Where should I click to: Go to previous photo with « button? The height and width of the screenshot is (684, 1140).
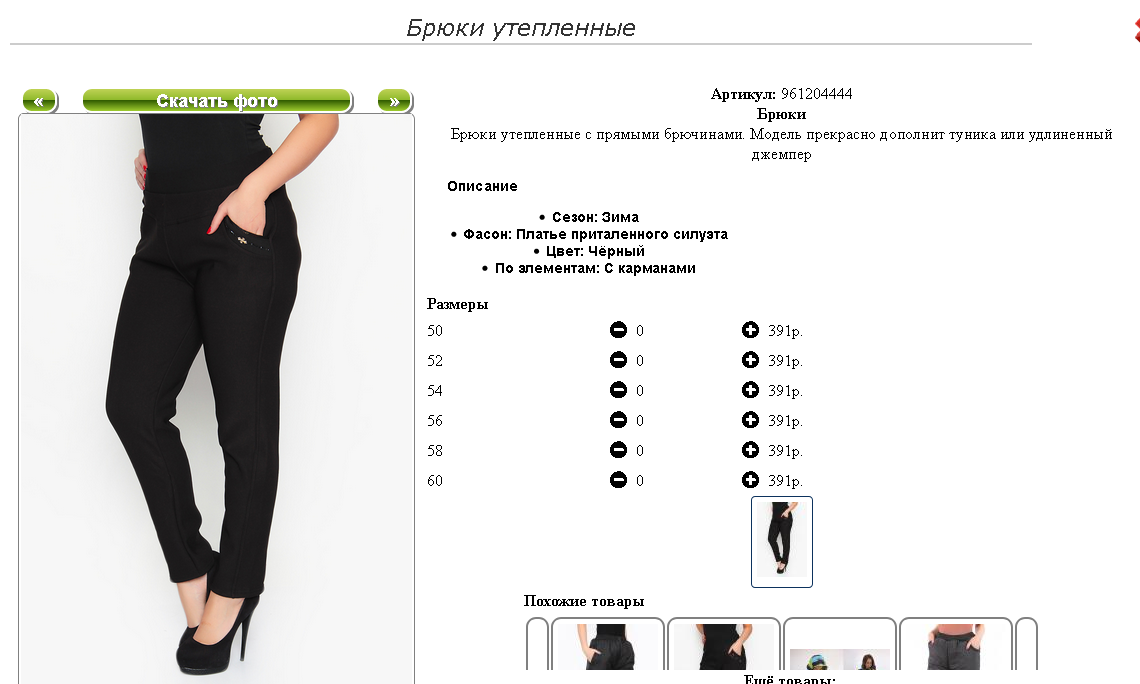(x=40, y=100)
